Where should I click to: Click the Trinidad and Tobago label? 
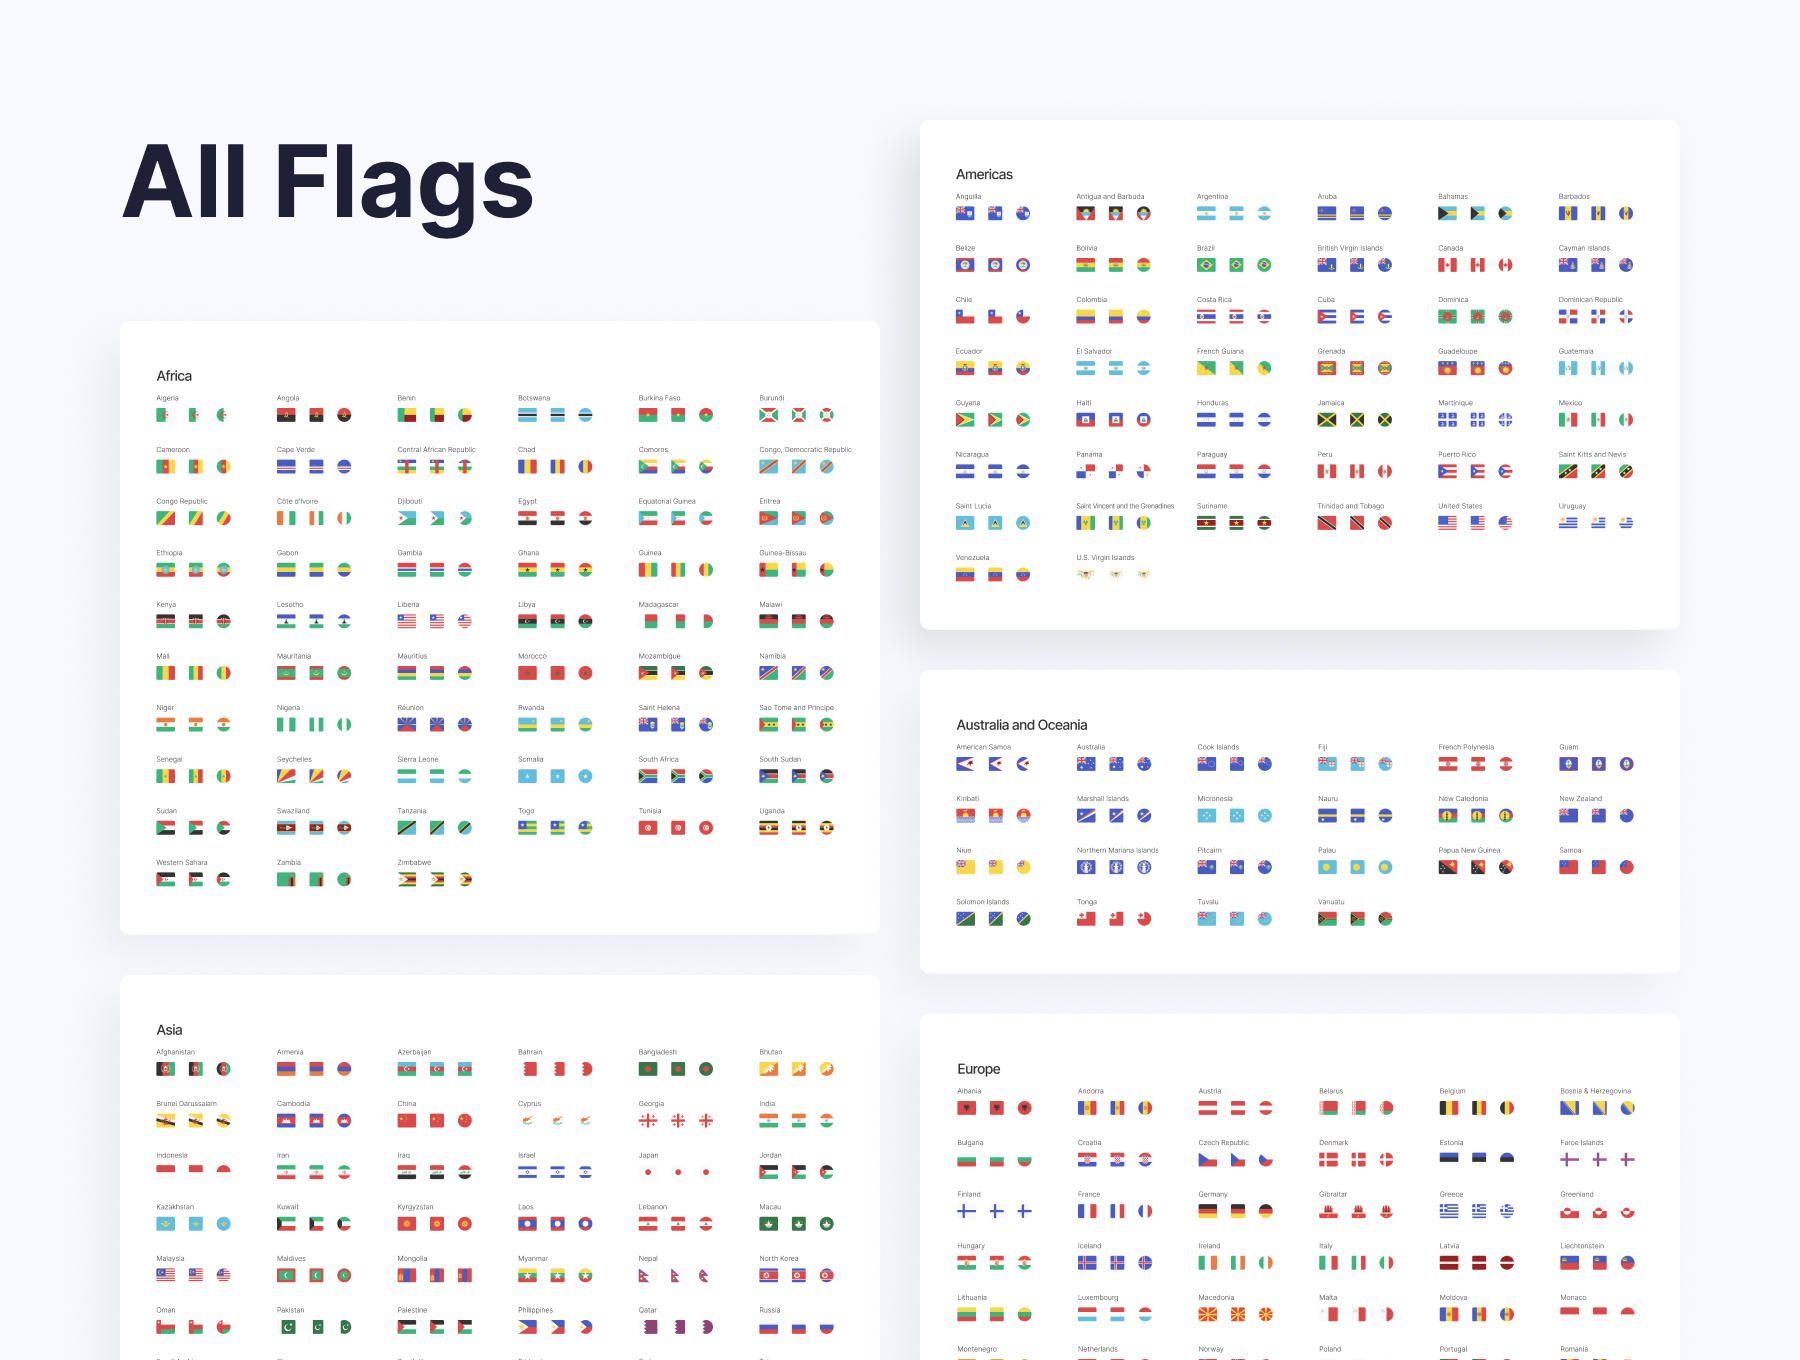point(1350,506)
